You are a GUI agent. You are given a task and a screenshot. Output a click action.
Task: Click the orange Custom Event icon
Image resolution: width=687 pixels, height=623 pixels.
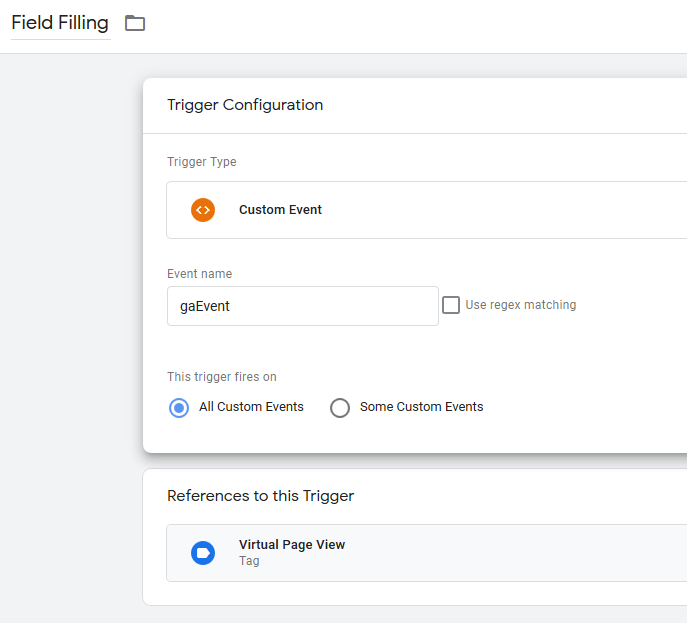click(x=203, y=210)
